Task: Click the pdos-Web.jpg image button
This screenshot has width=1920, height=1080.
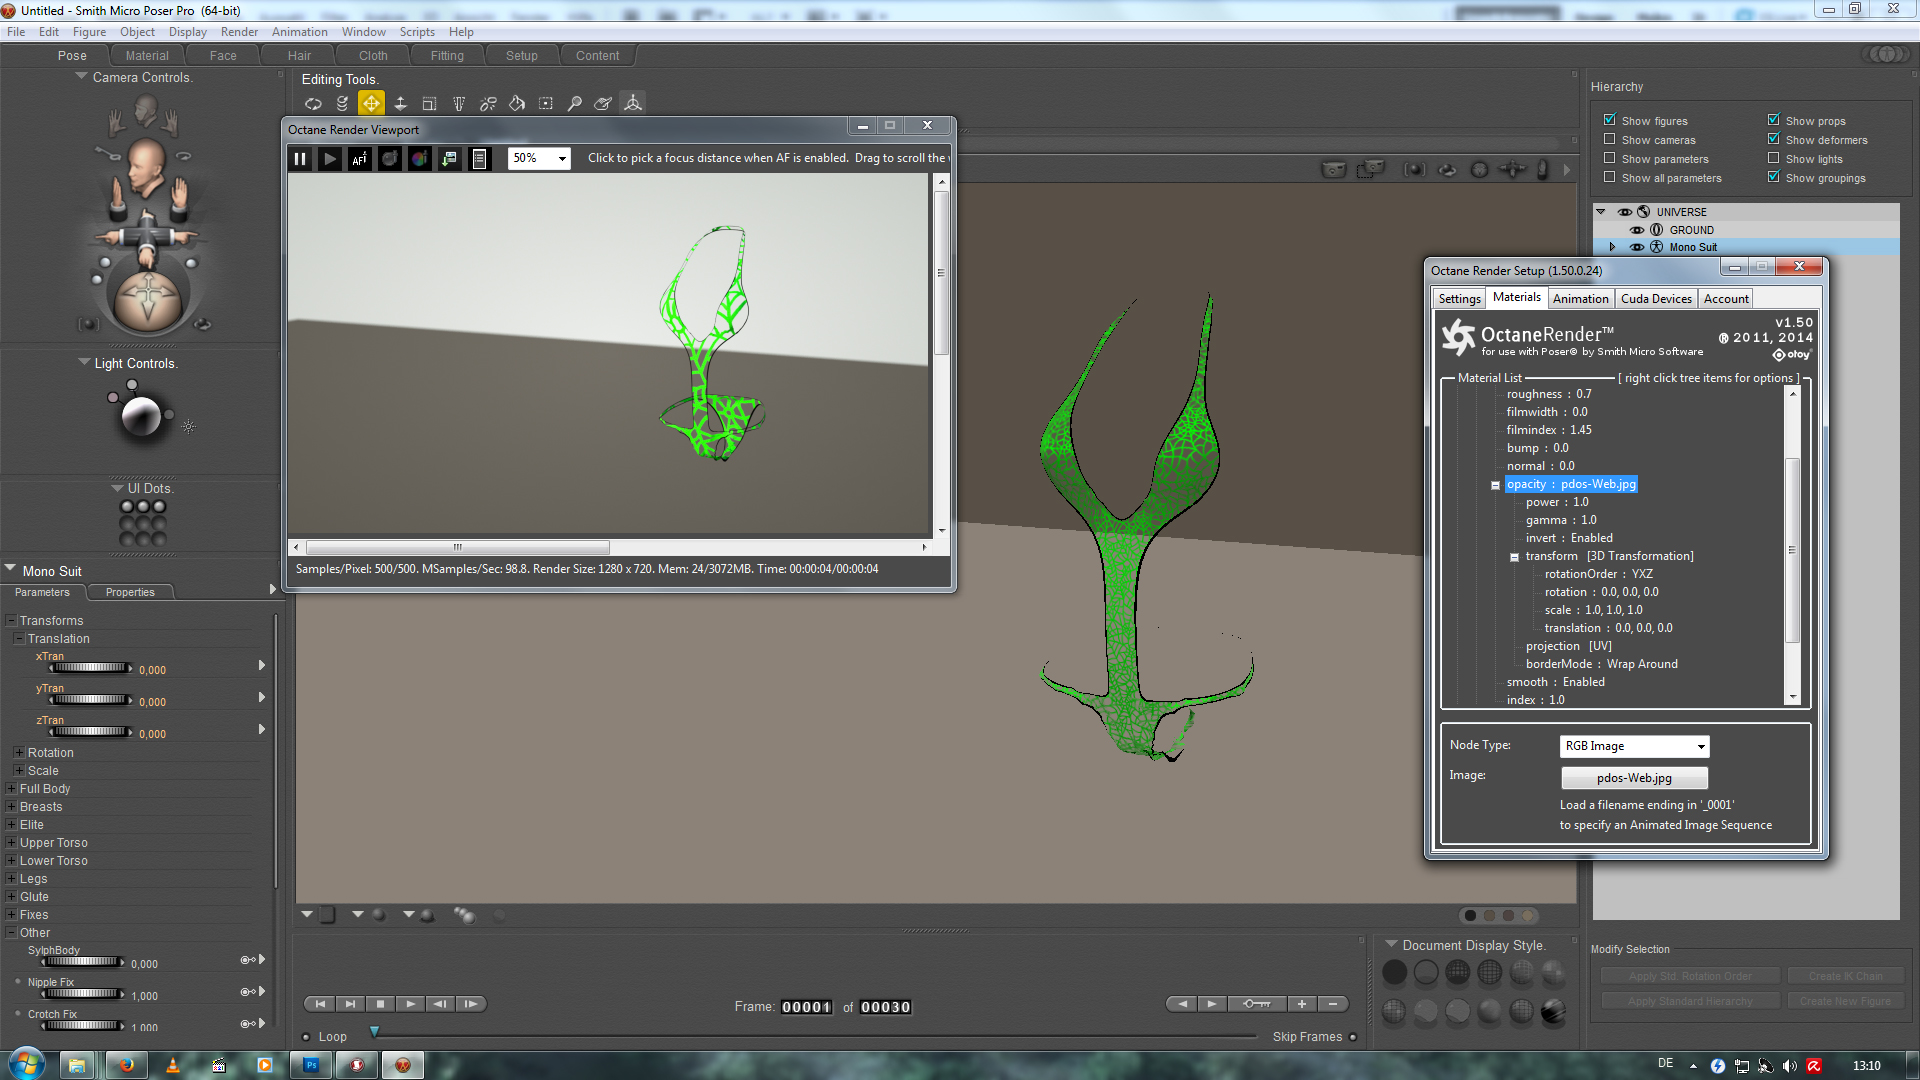Action: click(1634, 778)
